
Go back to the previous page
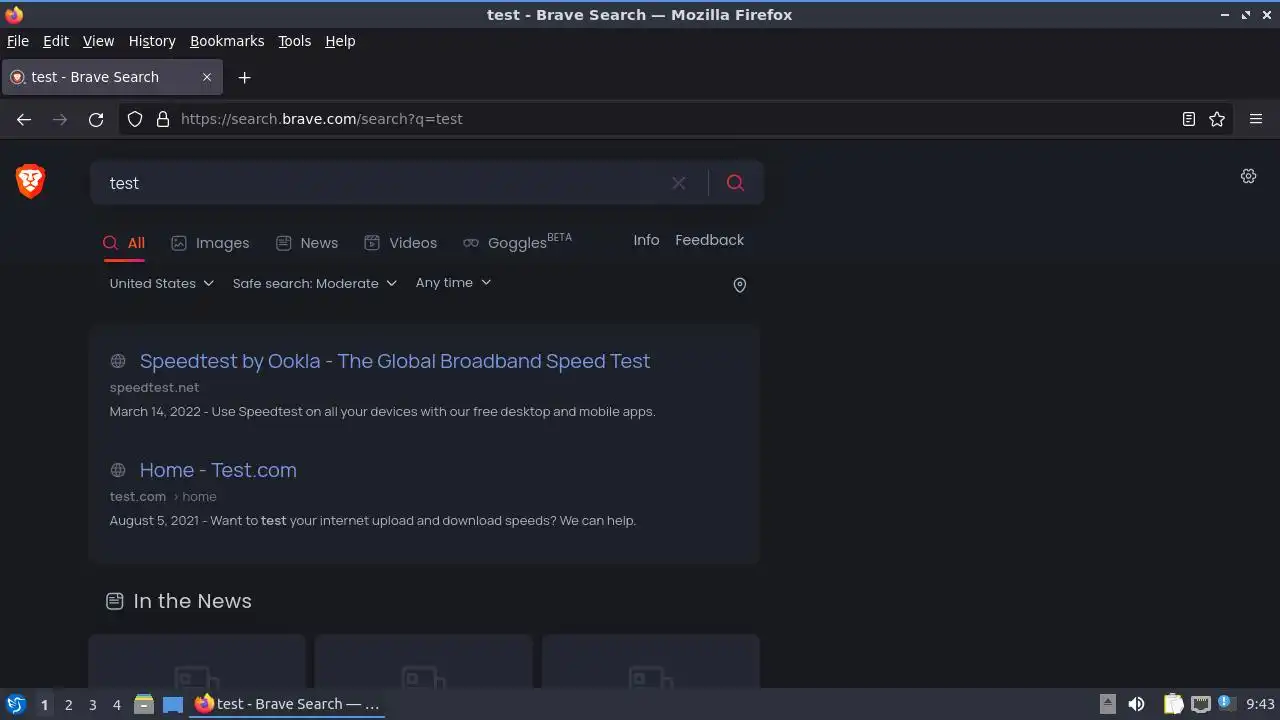pyautogui.click(x=24, y=119)
